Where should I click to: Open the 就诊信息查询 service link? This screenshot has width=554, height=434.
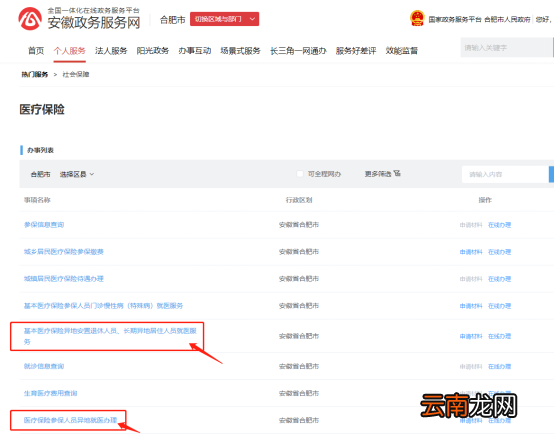(44, 366)
